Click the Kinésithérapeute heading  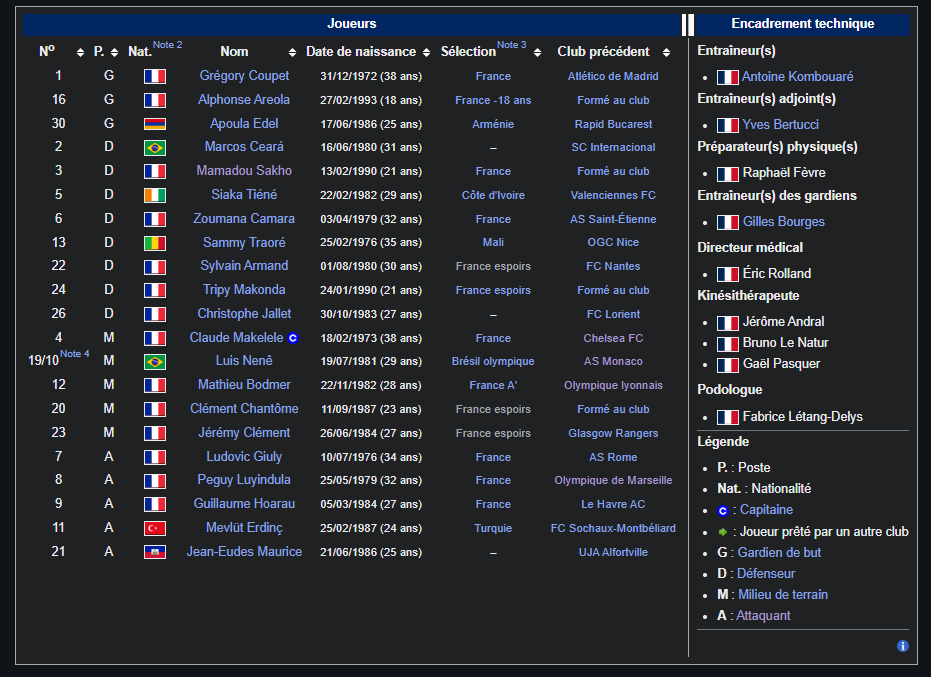tap(748, 296)
